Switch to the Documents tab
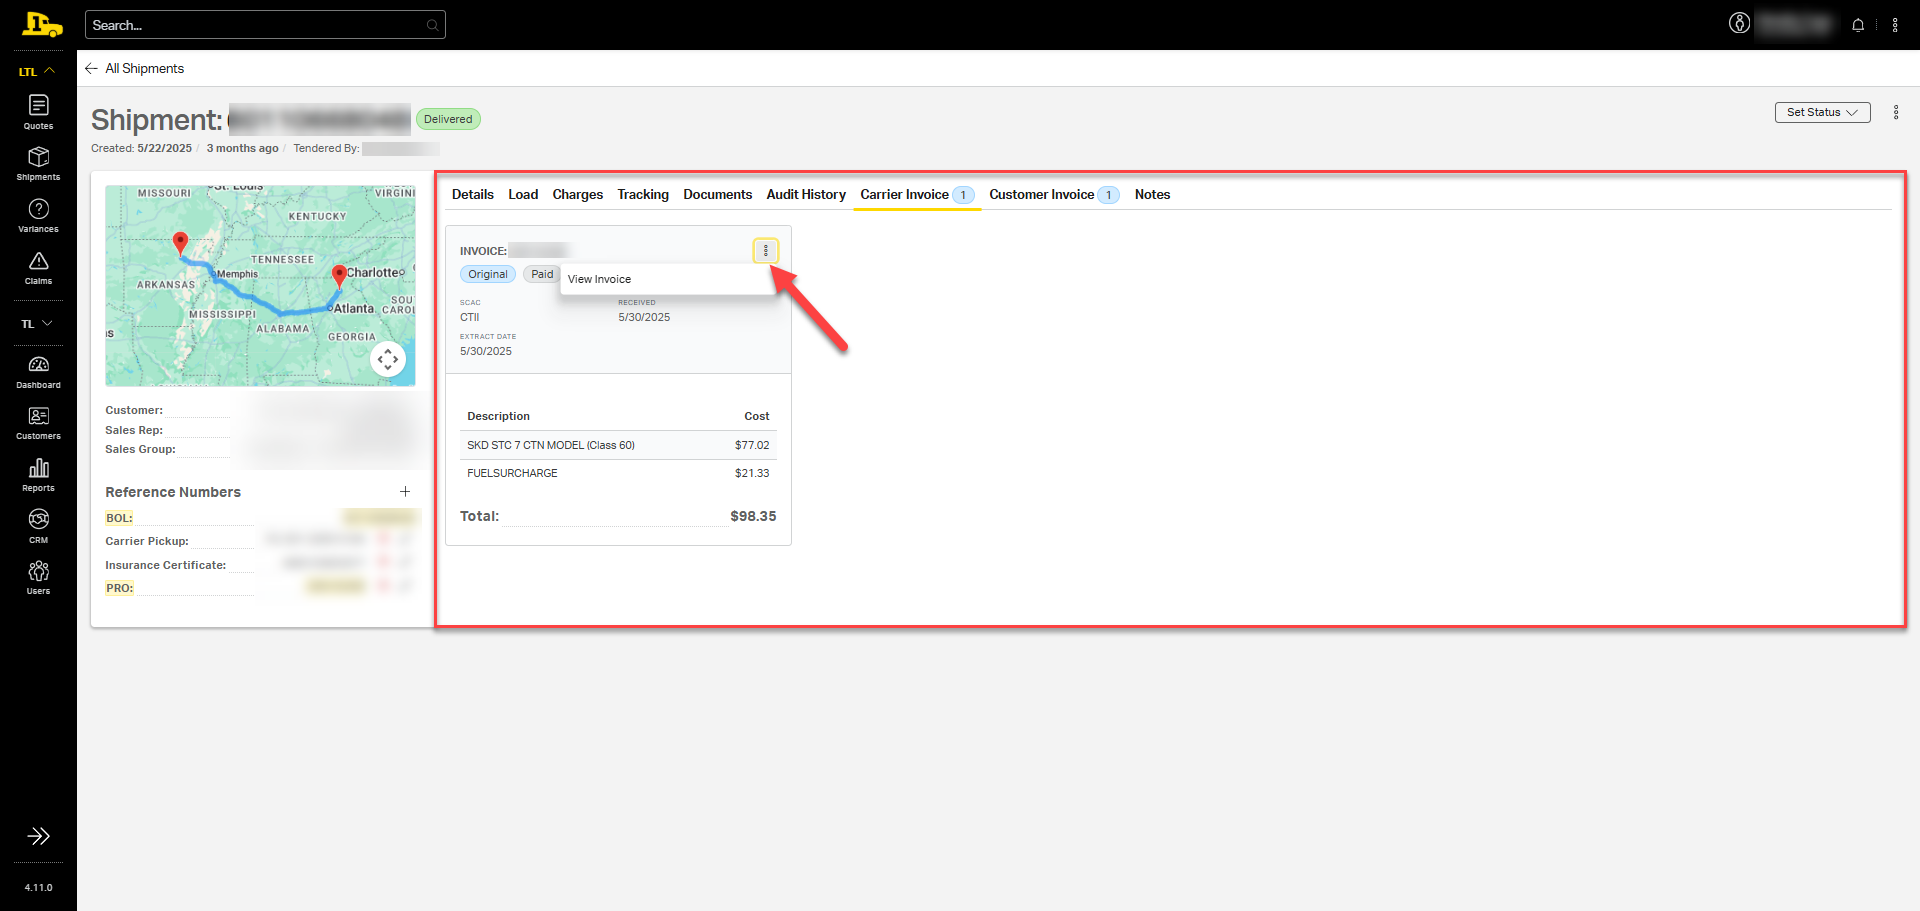 coord(718,194)
